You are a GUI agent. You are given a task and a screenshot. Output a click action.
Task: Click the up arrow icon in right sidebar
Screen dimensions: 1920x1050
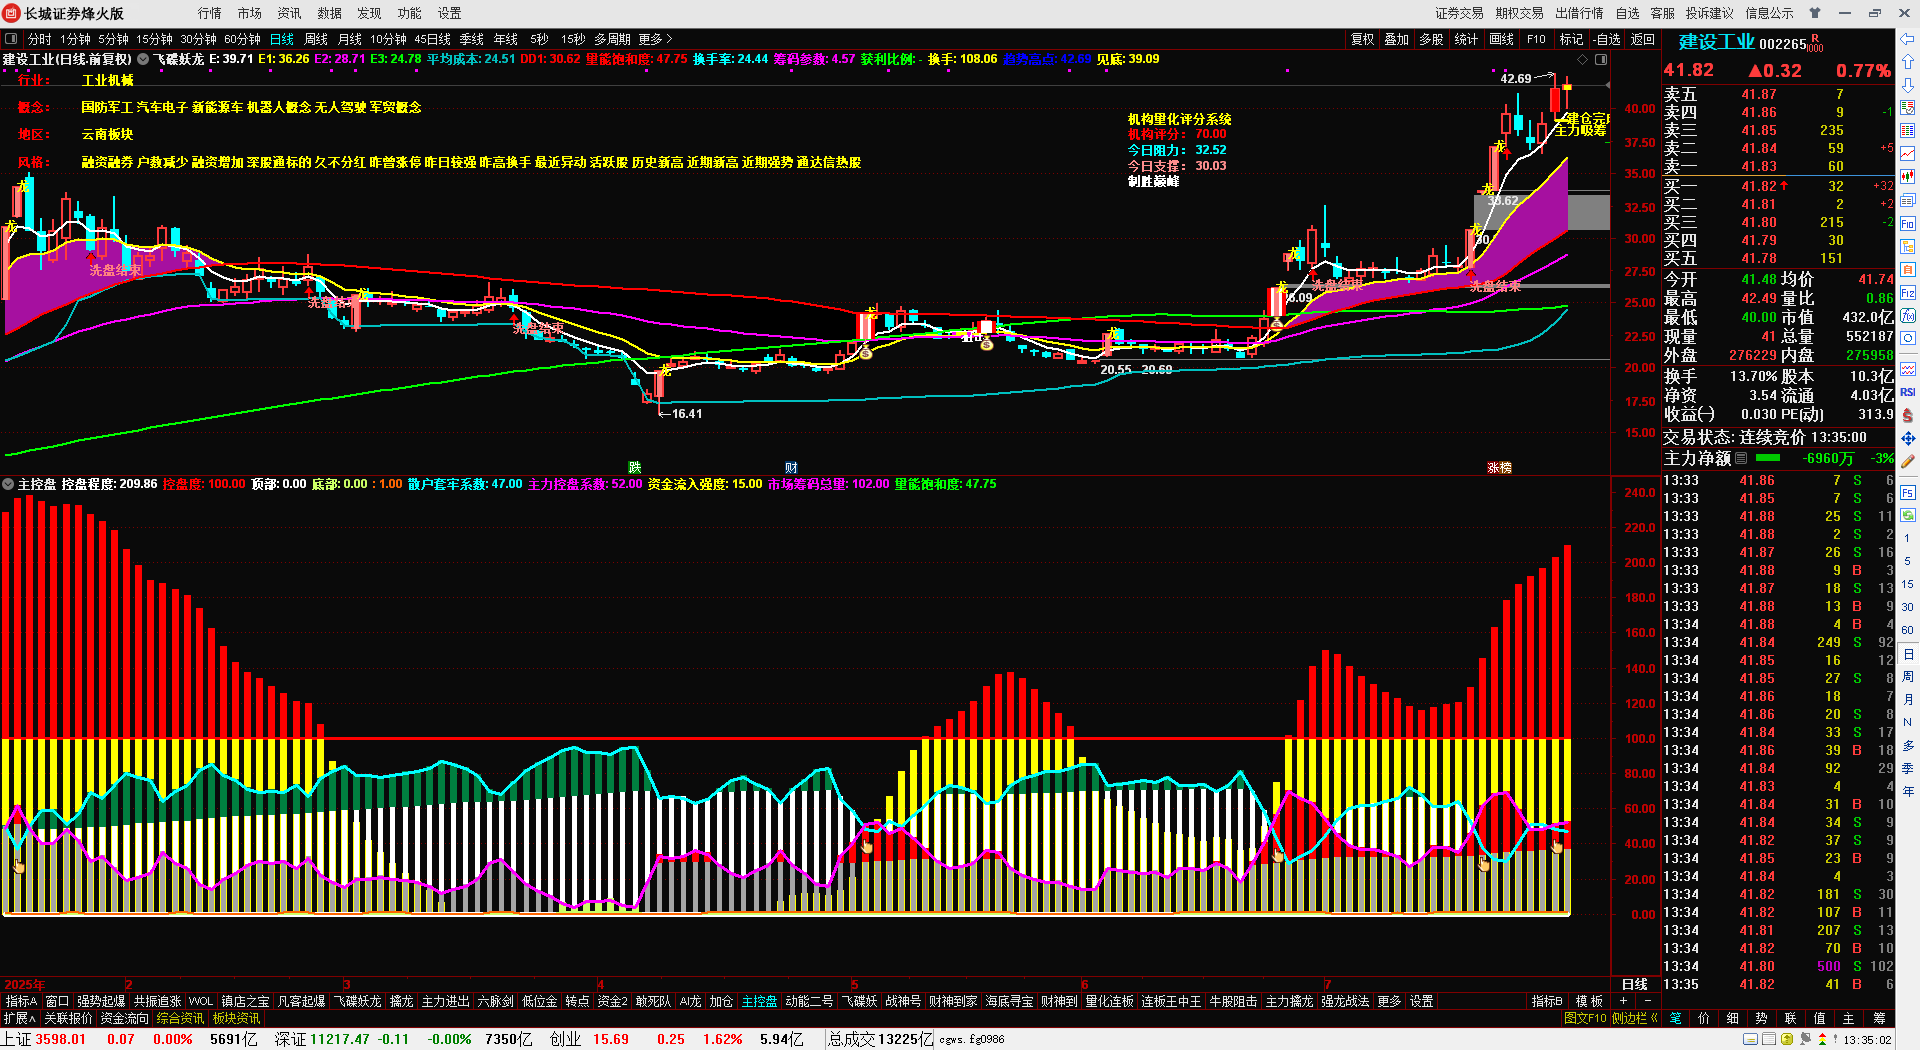[1908, 62]
